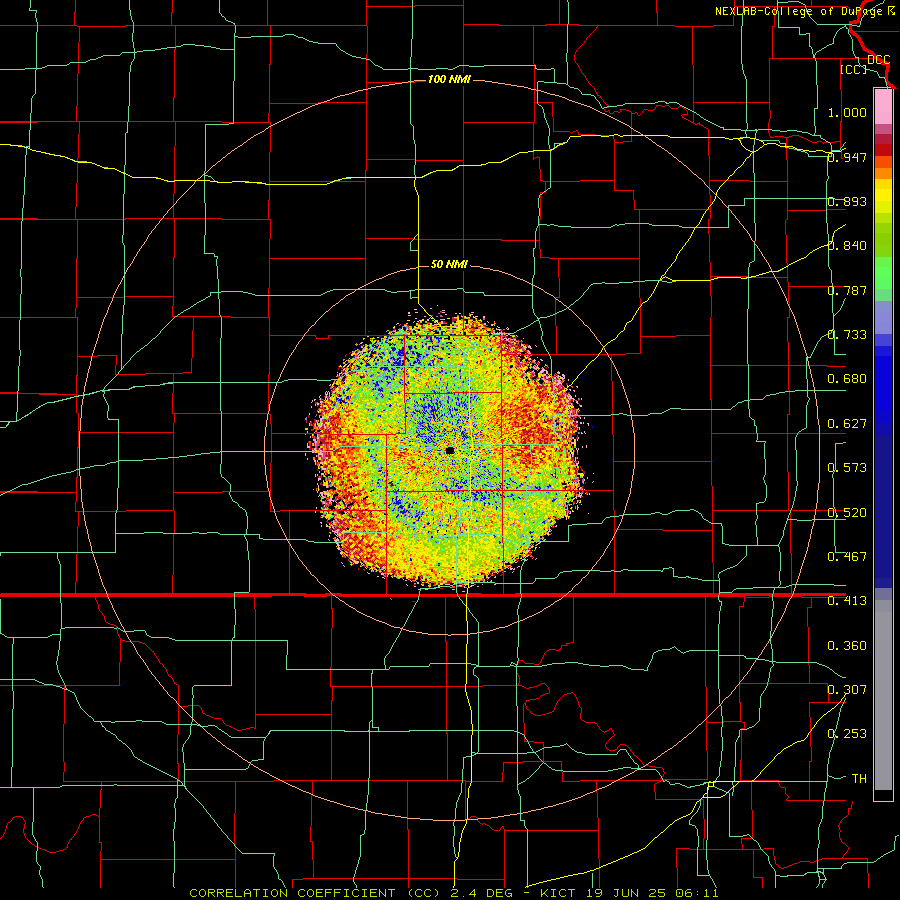Click the 50 NMI range ring label
Viewport: 900px width, 900px height.
coord(449,264)
